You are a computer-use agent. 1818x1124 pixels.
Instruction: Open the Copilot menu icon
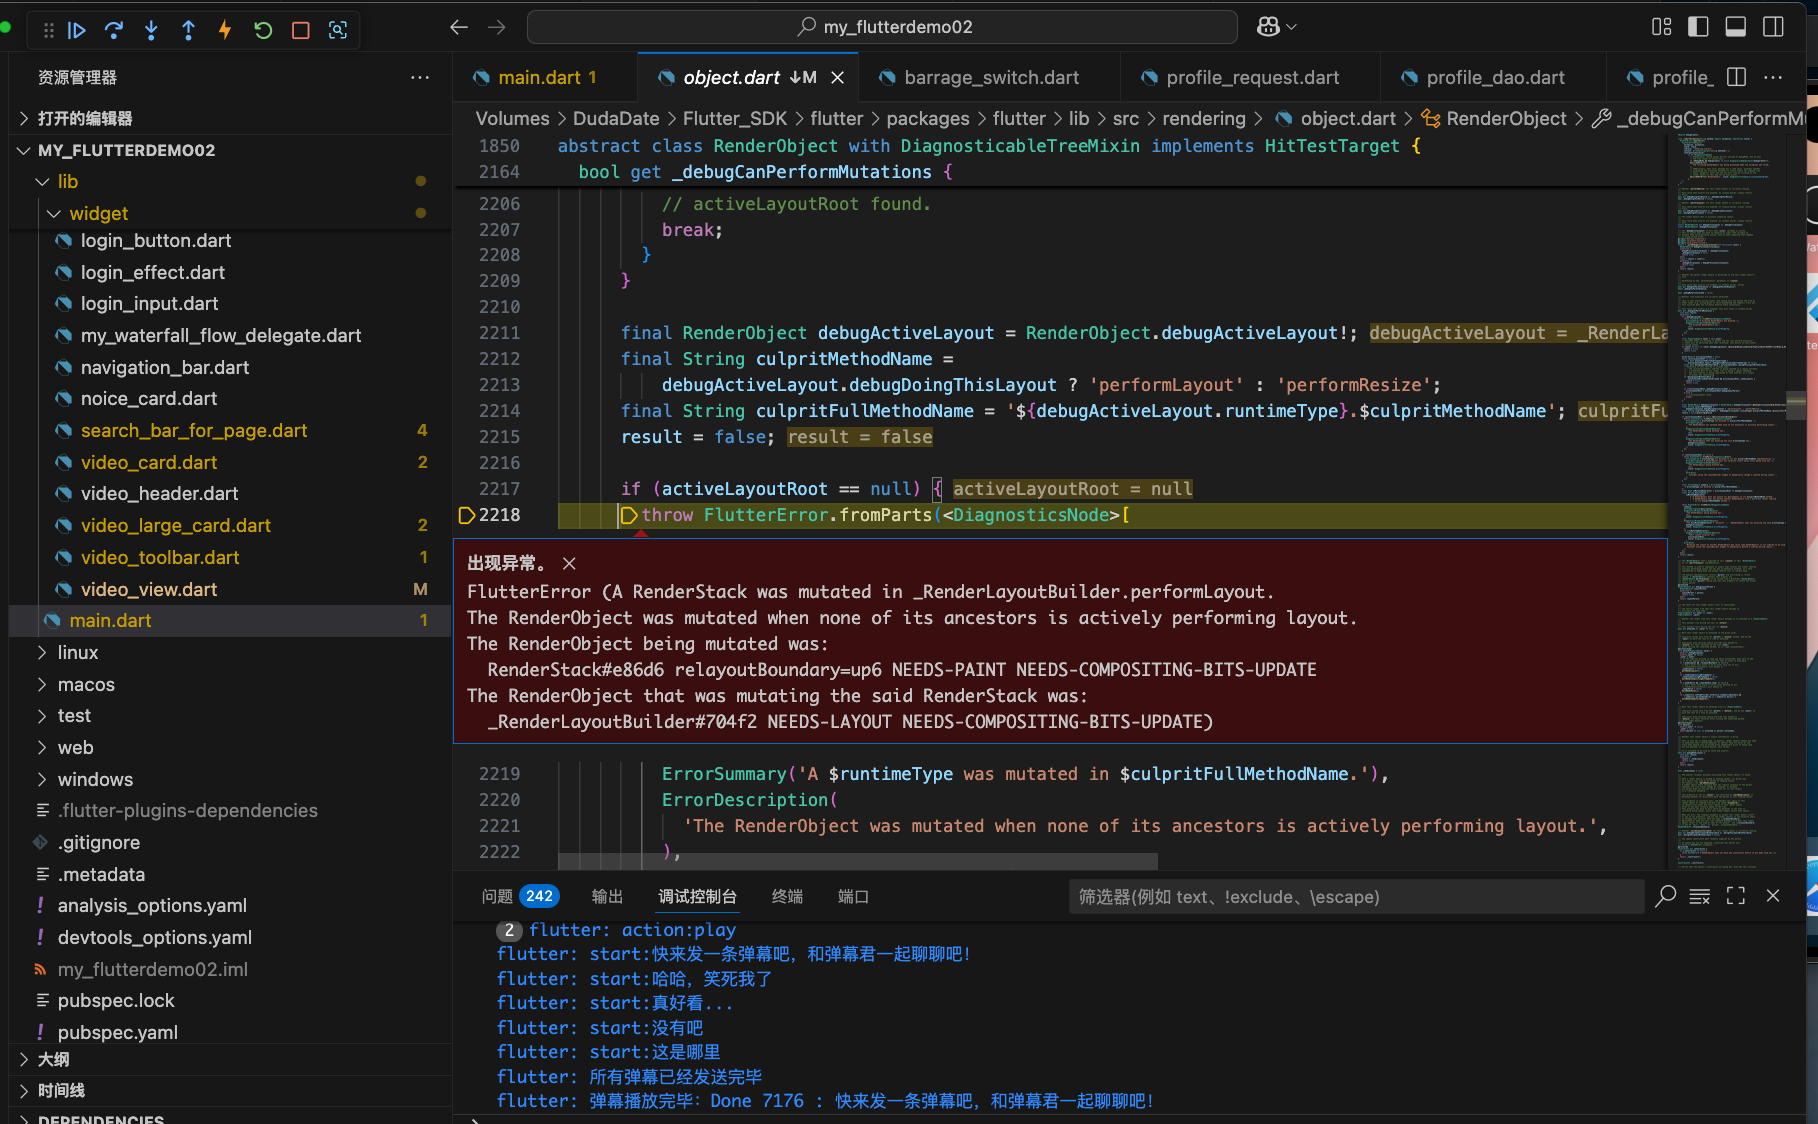coord(1276,27)
